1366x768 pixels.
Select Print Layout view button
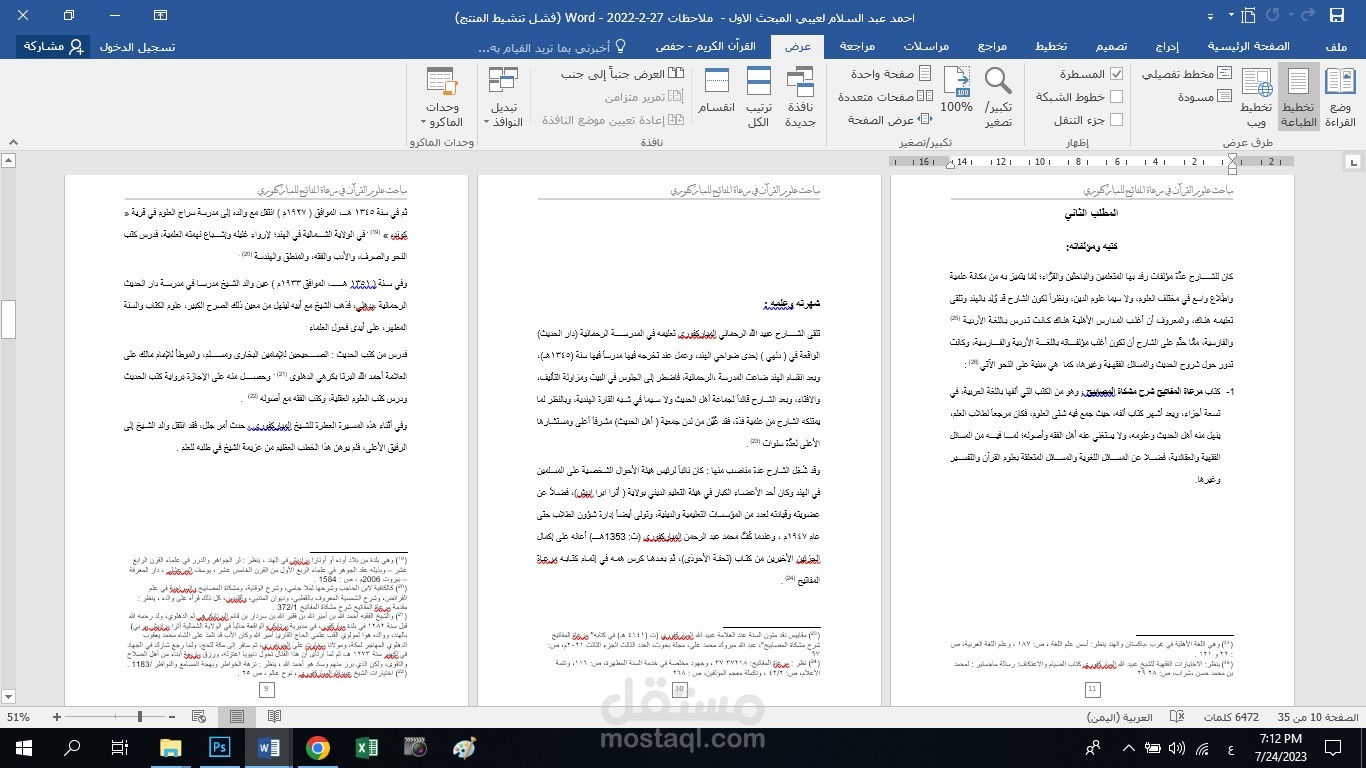[1297, 98]
